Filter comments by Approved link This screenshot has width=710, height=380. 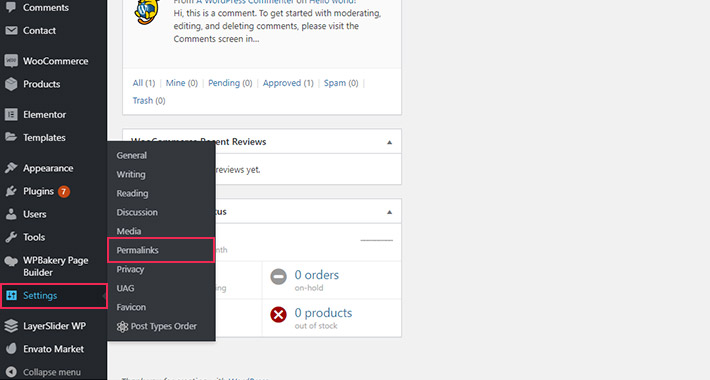(x=282, y=83)
